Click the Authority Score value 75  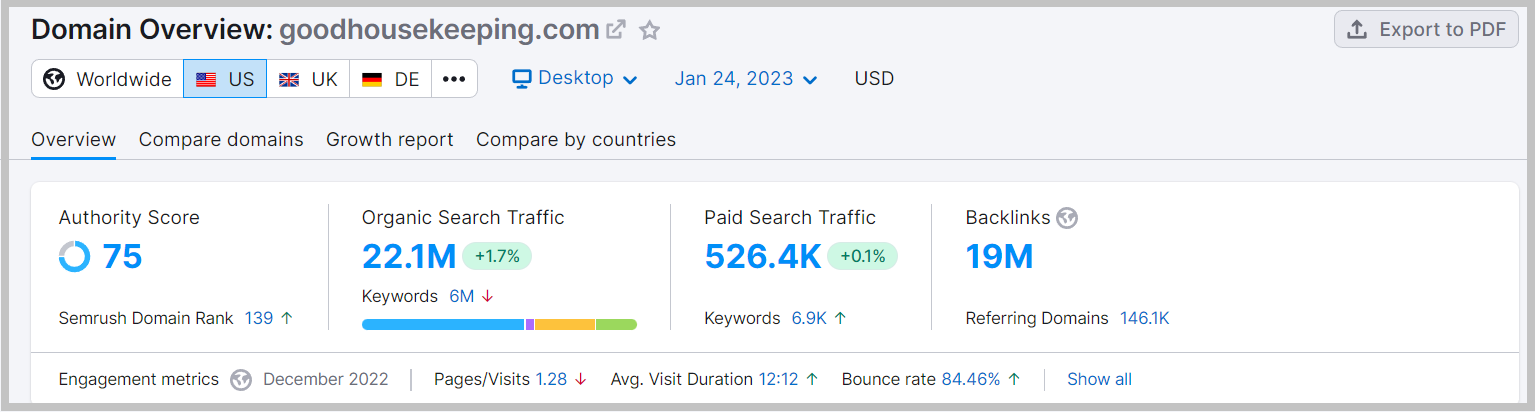coord(122,257)
